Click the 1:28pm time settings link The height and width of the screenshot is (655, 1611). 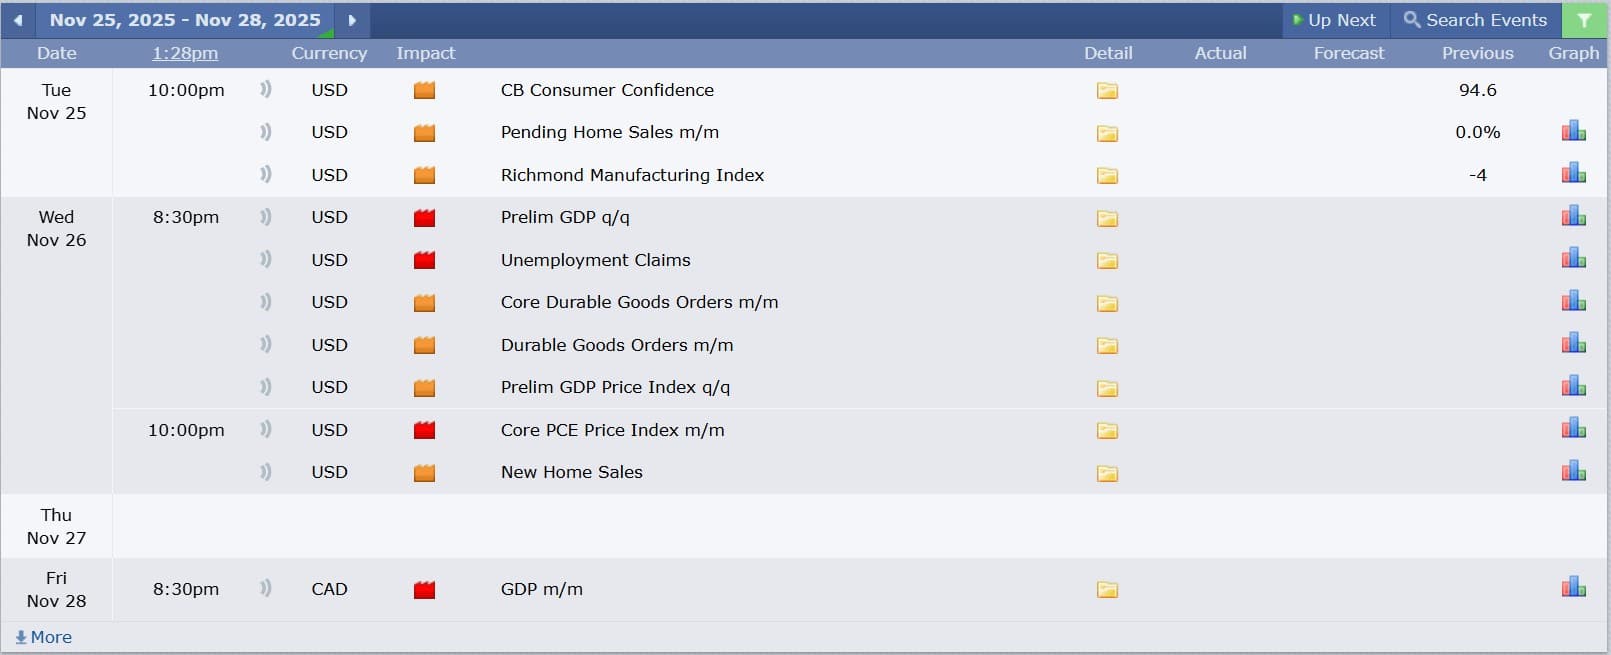185,53
